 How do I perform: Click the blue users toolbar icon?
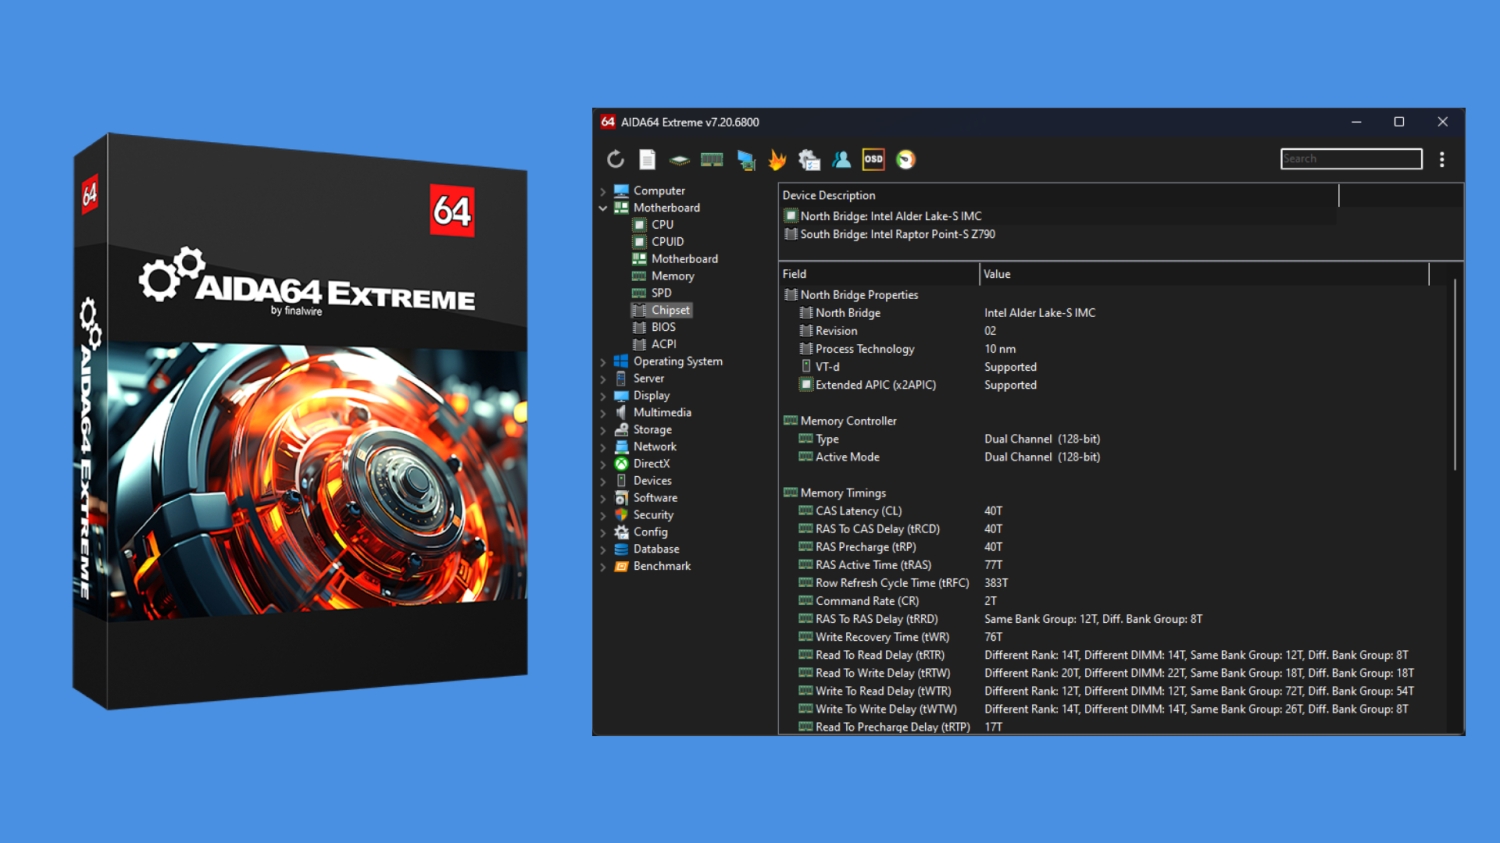pyautogui.click(x=841, y=159)
